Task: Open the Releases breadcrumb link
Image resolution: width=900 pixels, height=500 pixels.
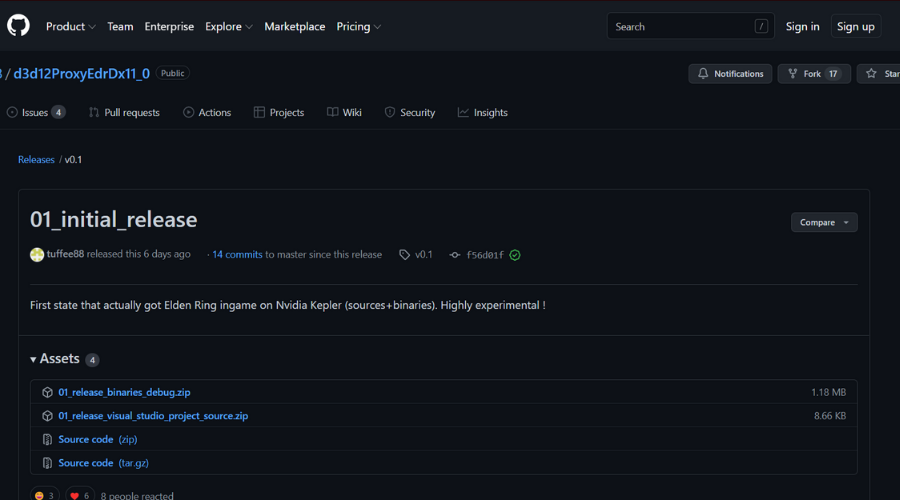Action: click(x=36, y=160)
